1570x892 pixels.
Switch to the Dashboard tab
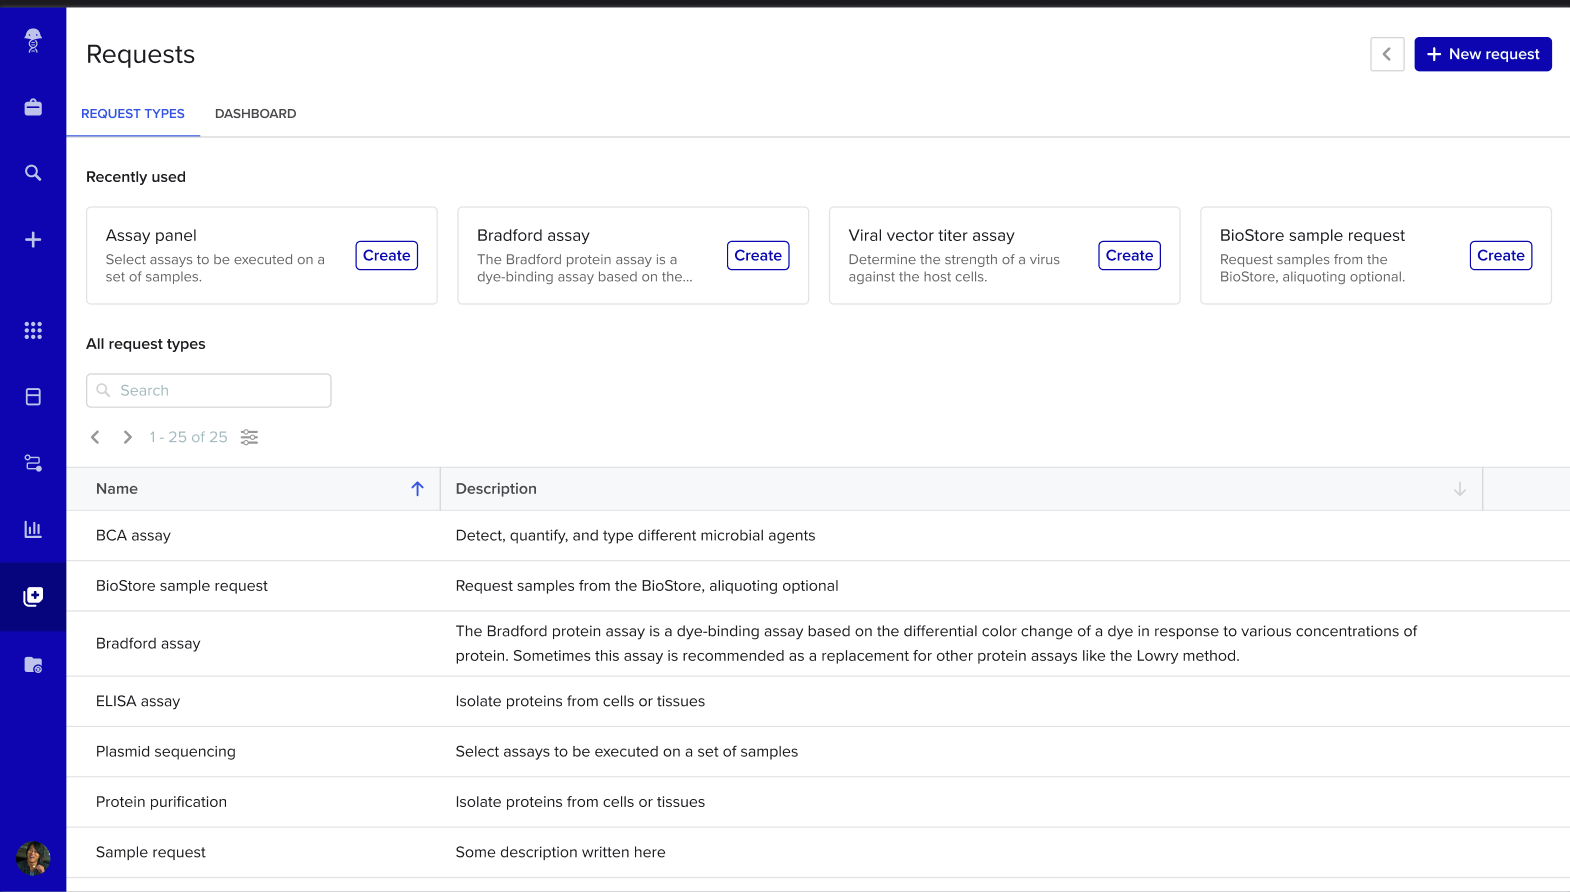(x=255, y=114)
